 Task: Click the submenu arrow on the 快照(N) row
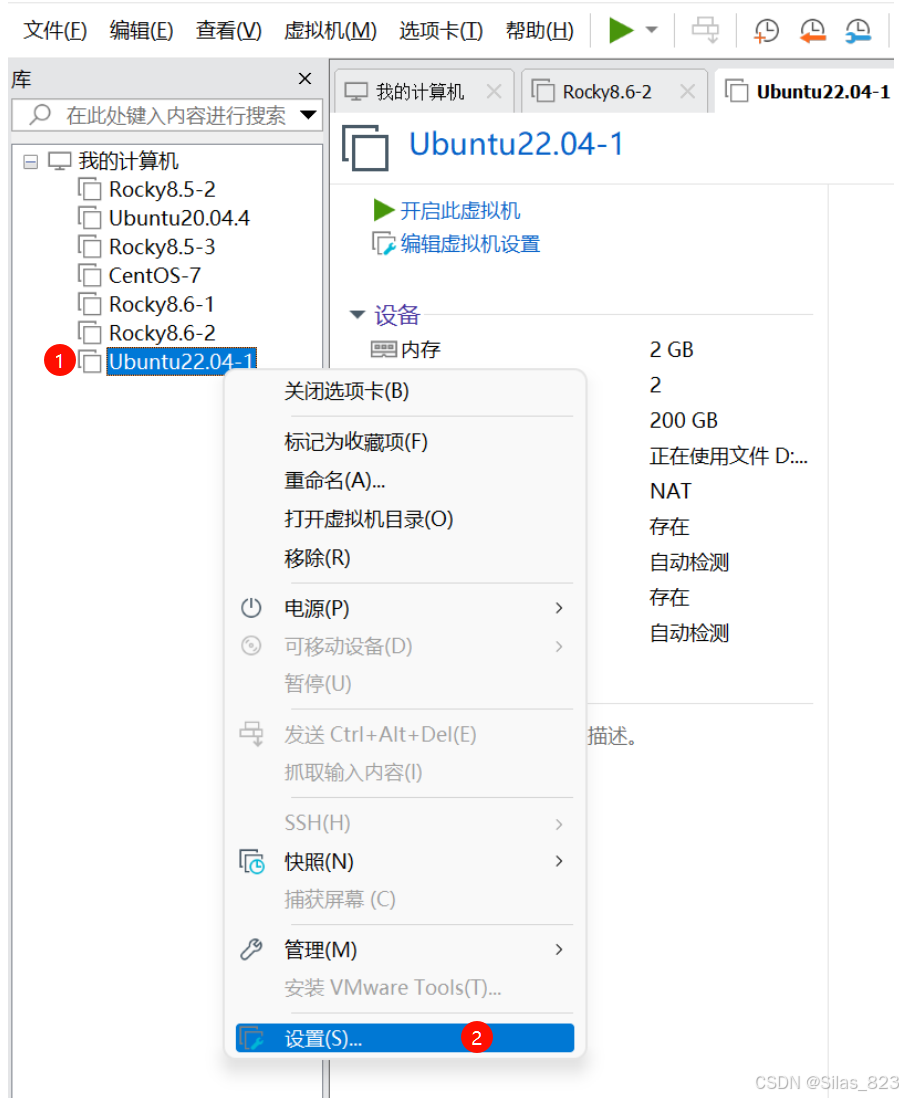[x=559, y=861]
